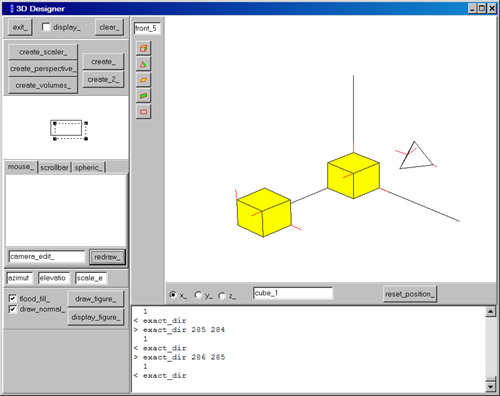Switch to the mouse_ tab
This screenshot has height=396, width=500.
21,167
